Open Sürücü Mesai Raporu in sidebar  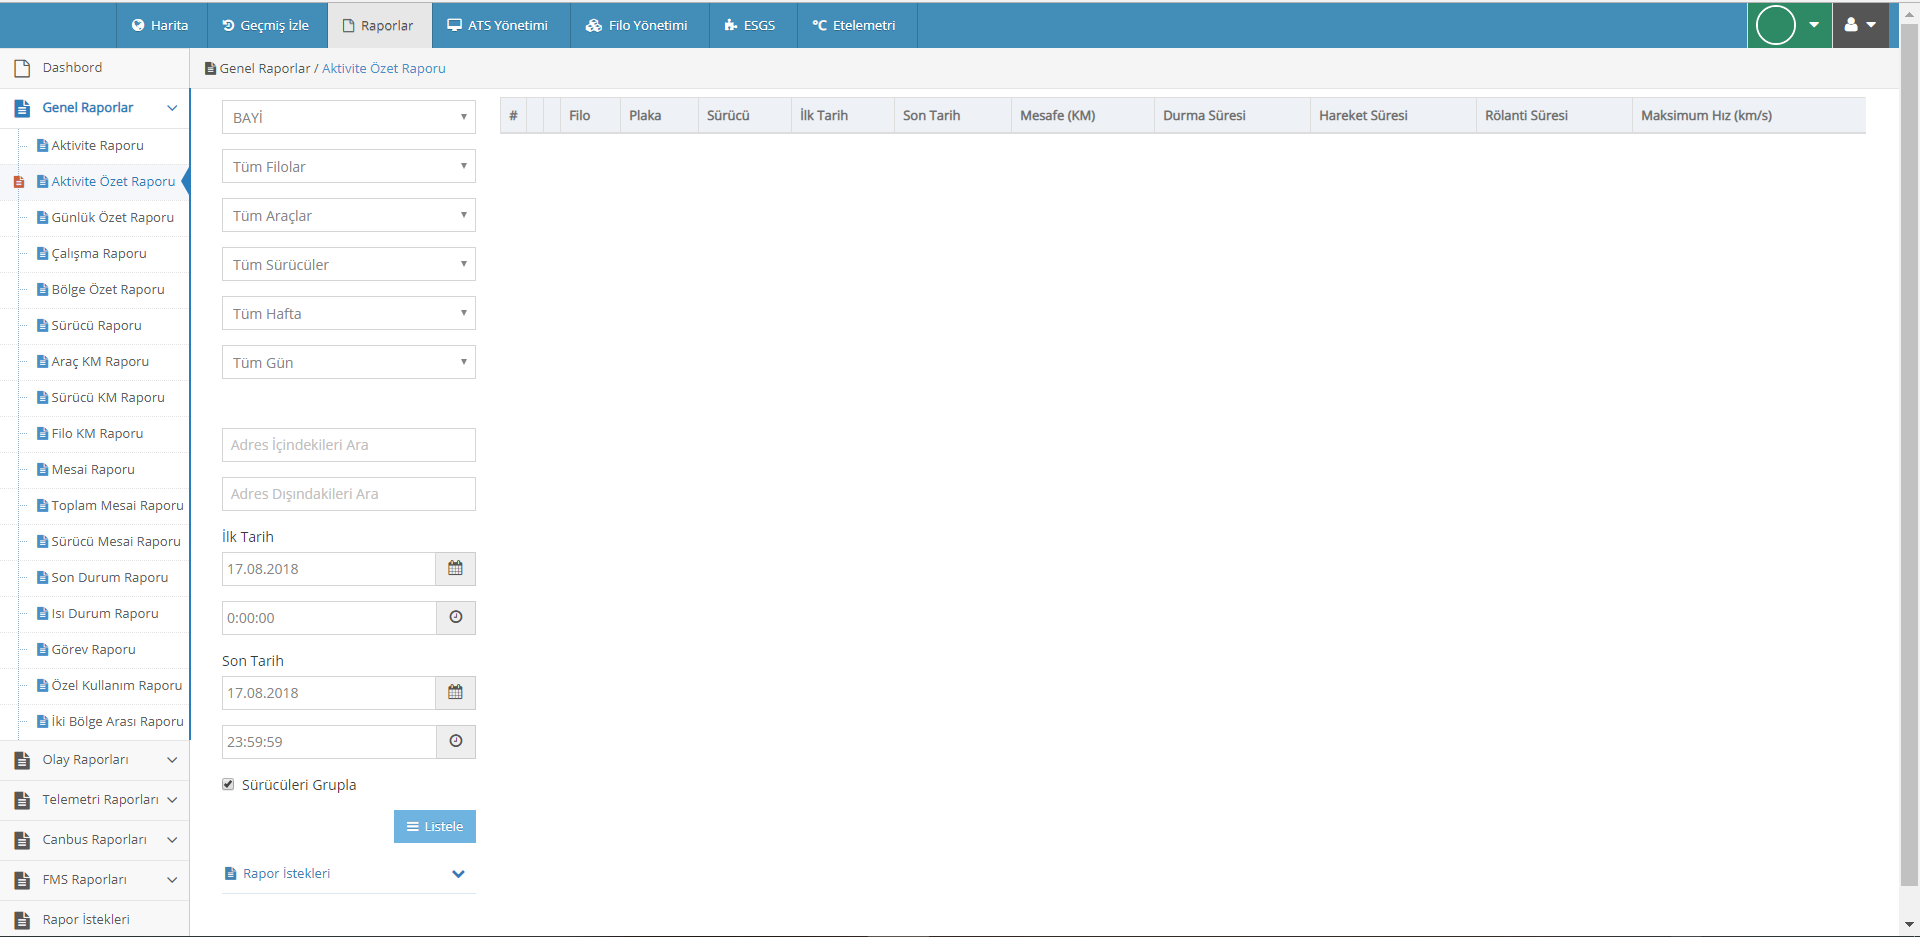[116, 542]
